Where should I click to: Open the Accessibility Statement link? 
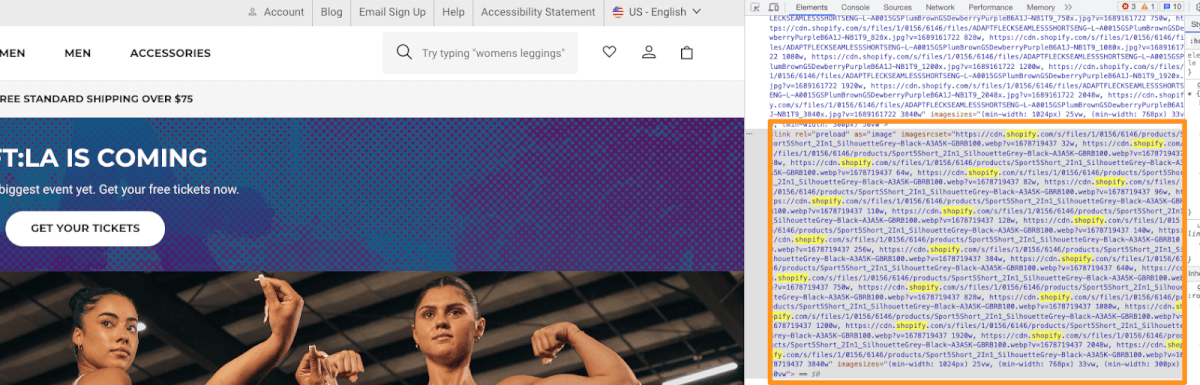538,12
